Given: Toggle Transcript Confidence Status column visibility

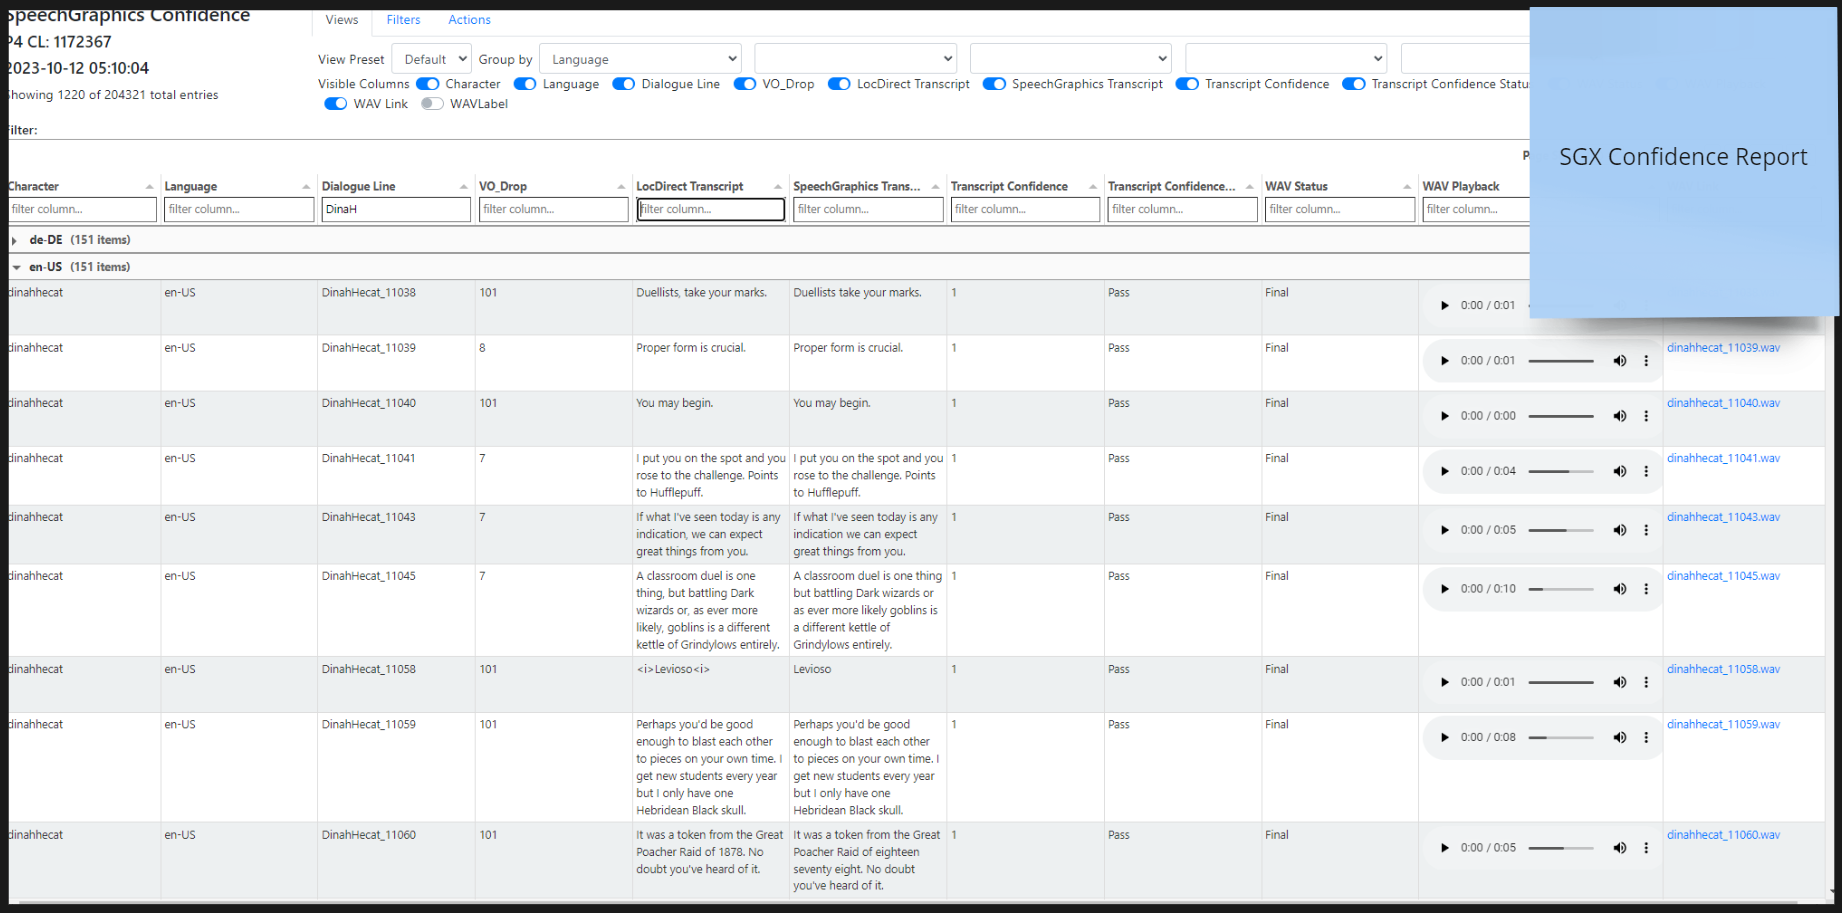Looking at the screenshot, I should (x=1354, y=84).
